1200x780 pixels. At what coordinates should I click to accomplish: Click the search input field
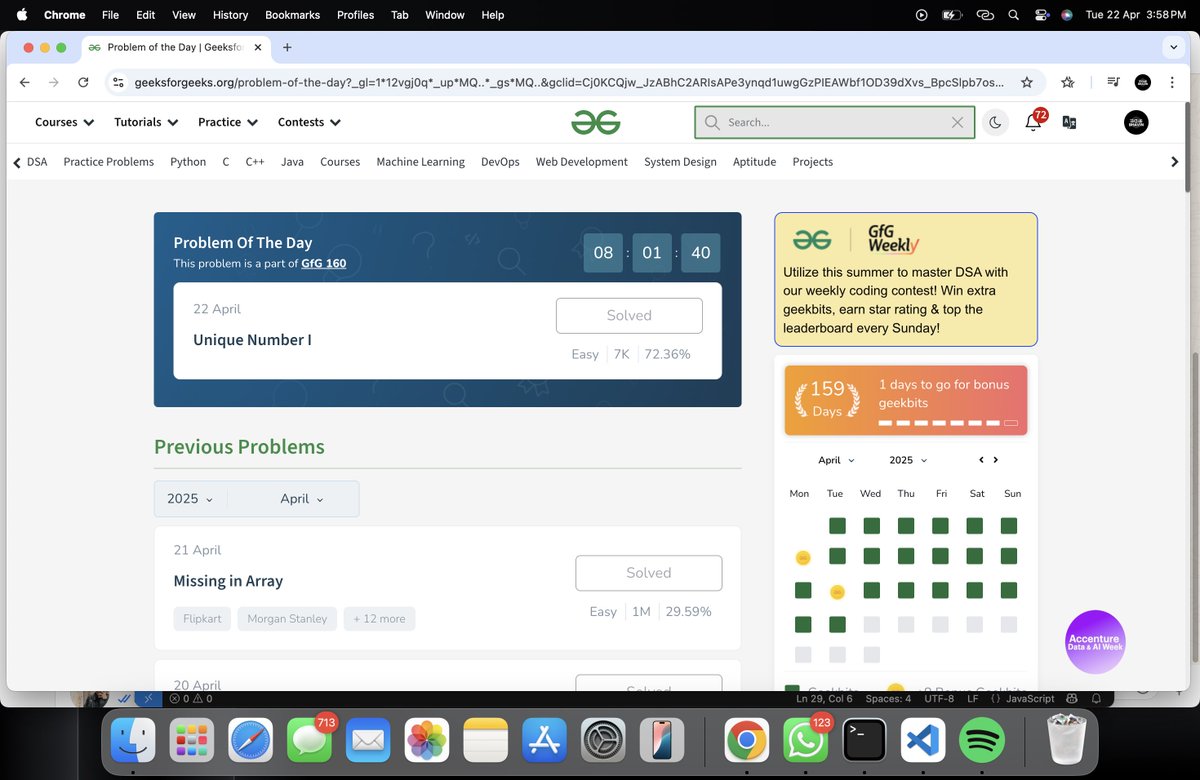click(834, 122)
